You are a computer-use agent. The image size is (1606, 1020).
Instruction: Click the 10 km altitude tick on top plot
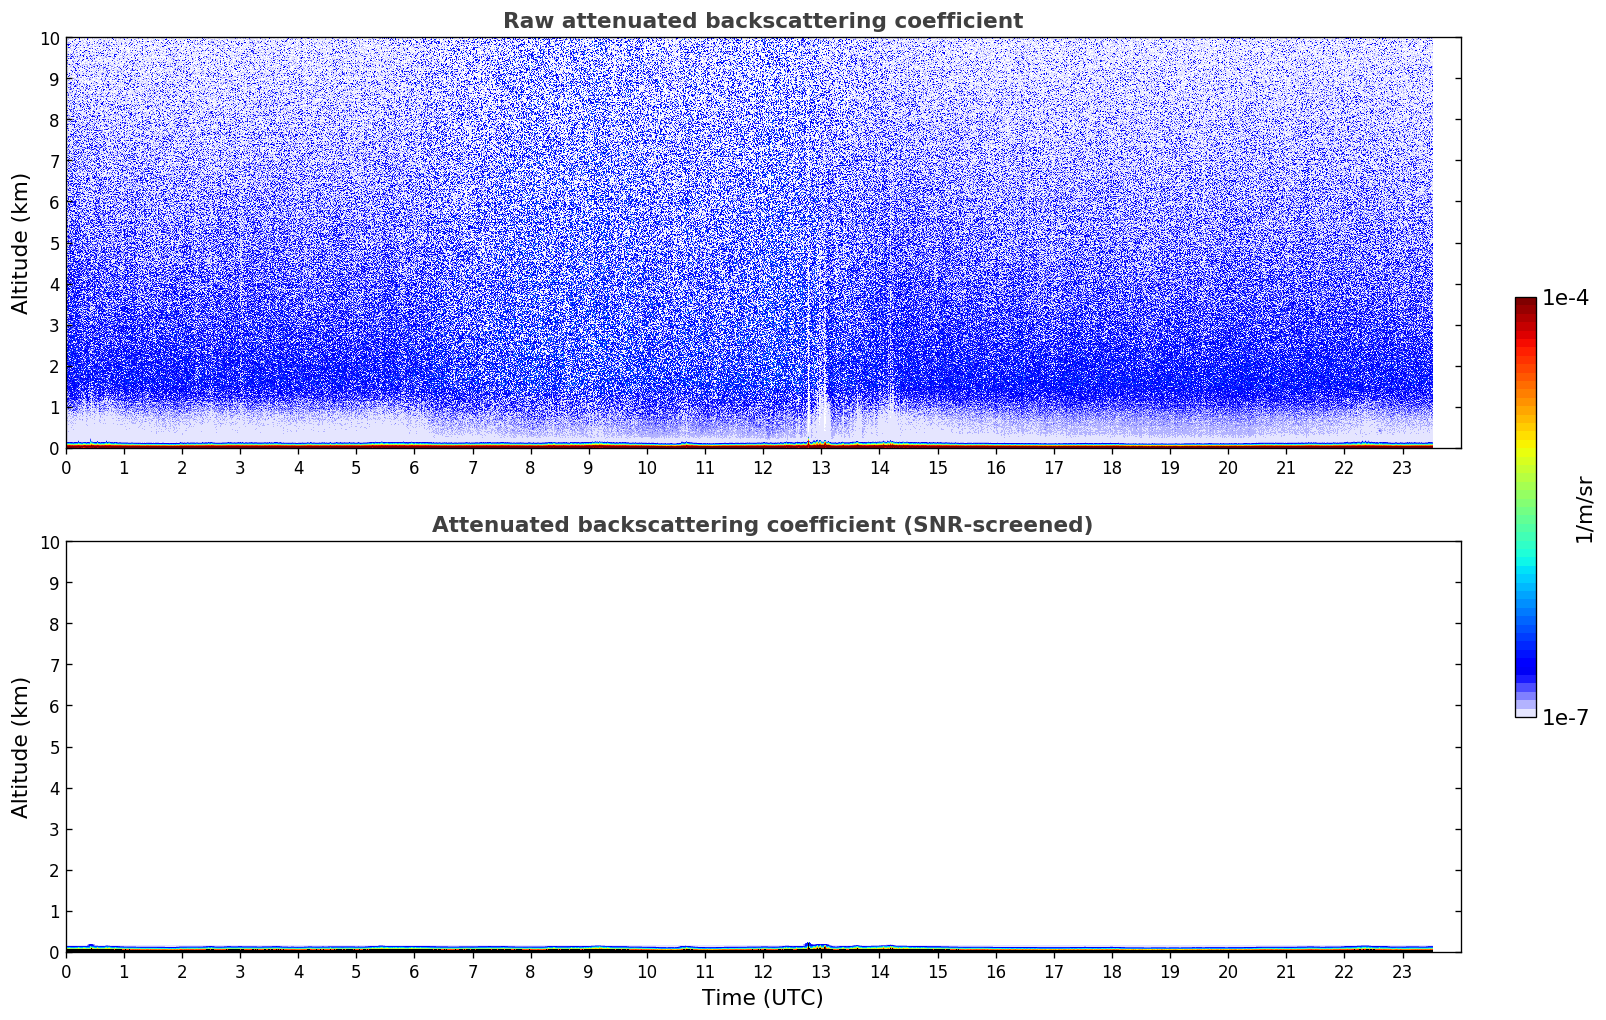click(x=50, y=38)
